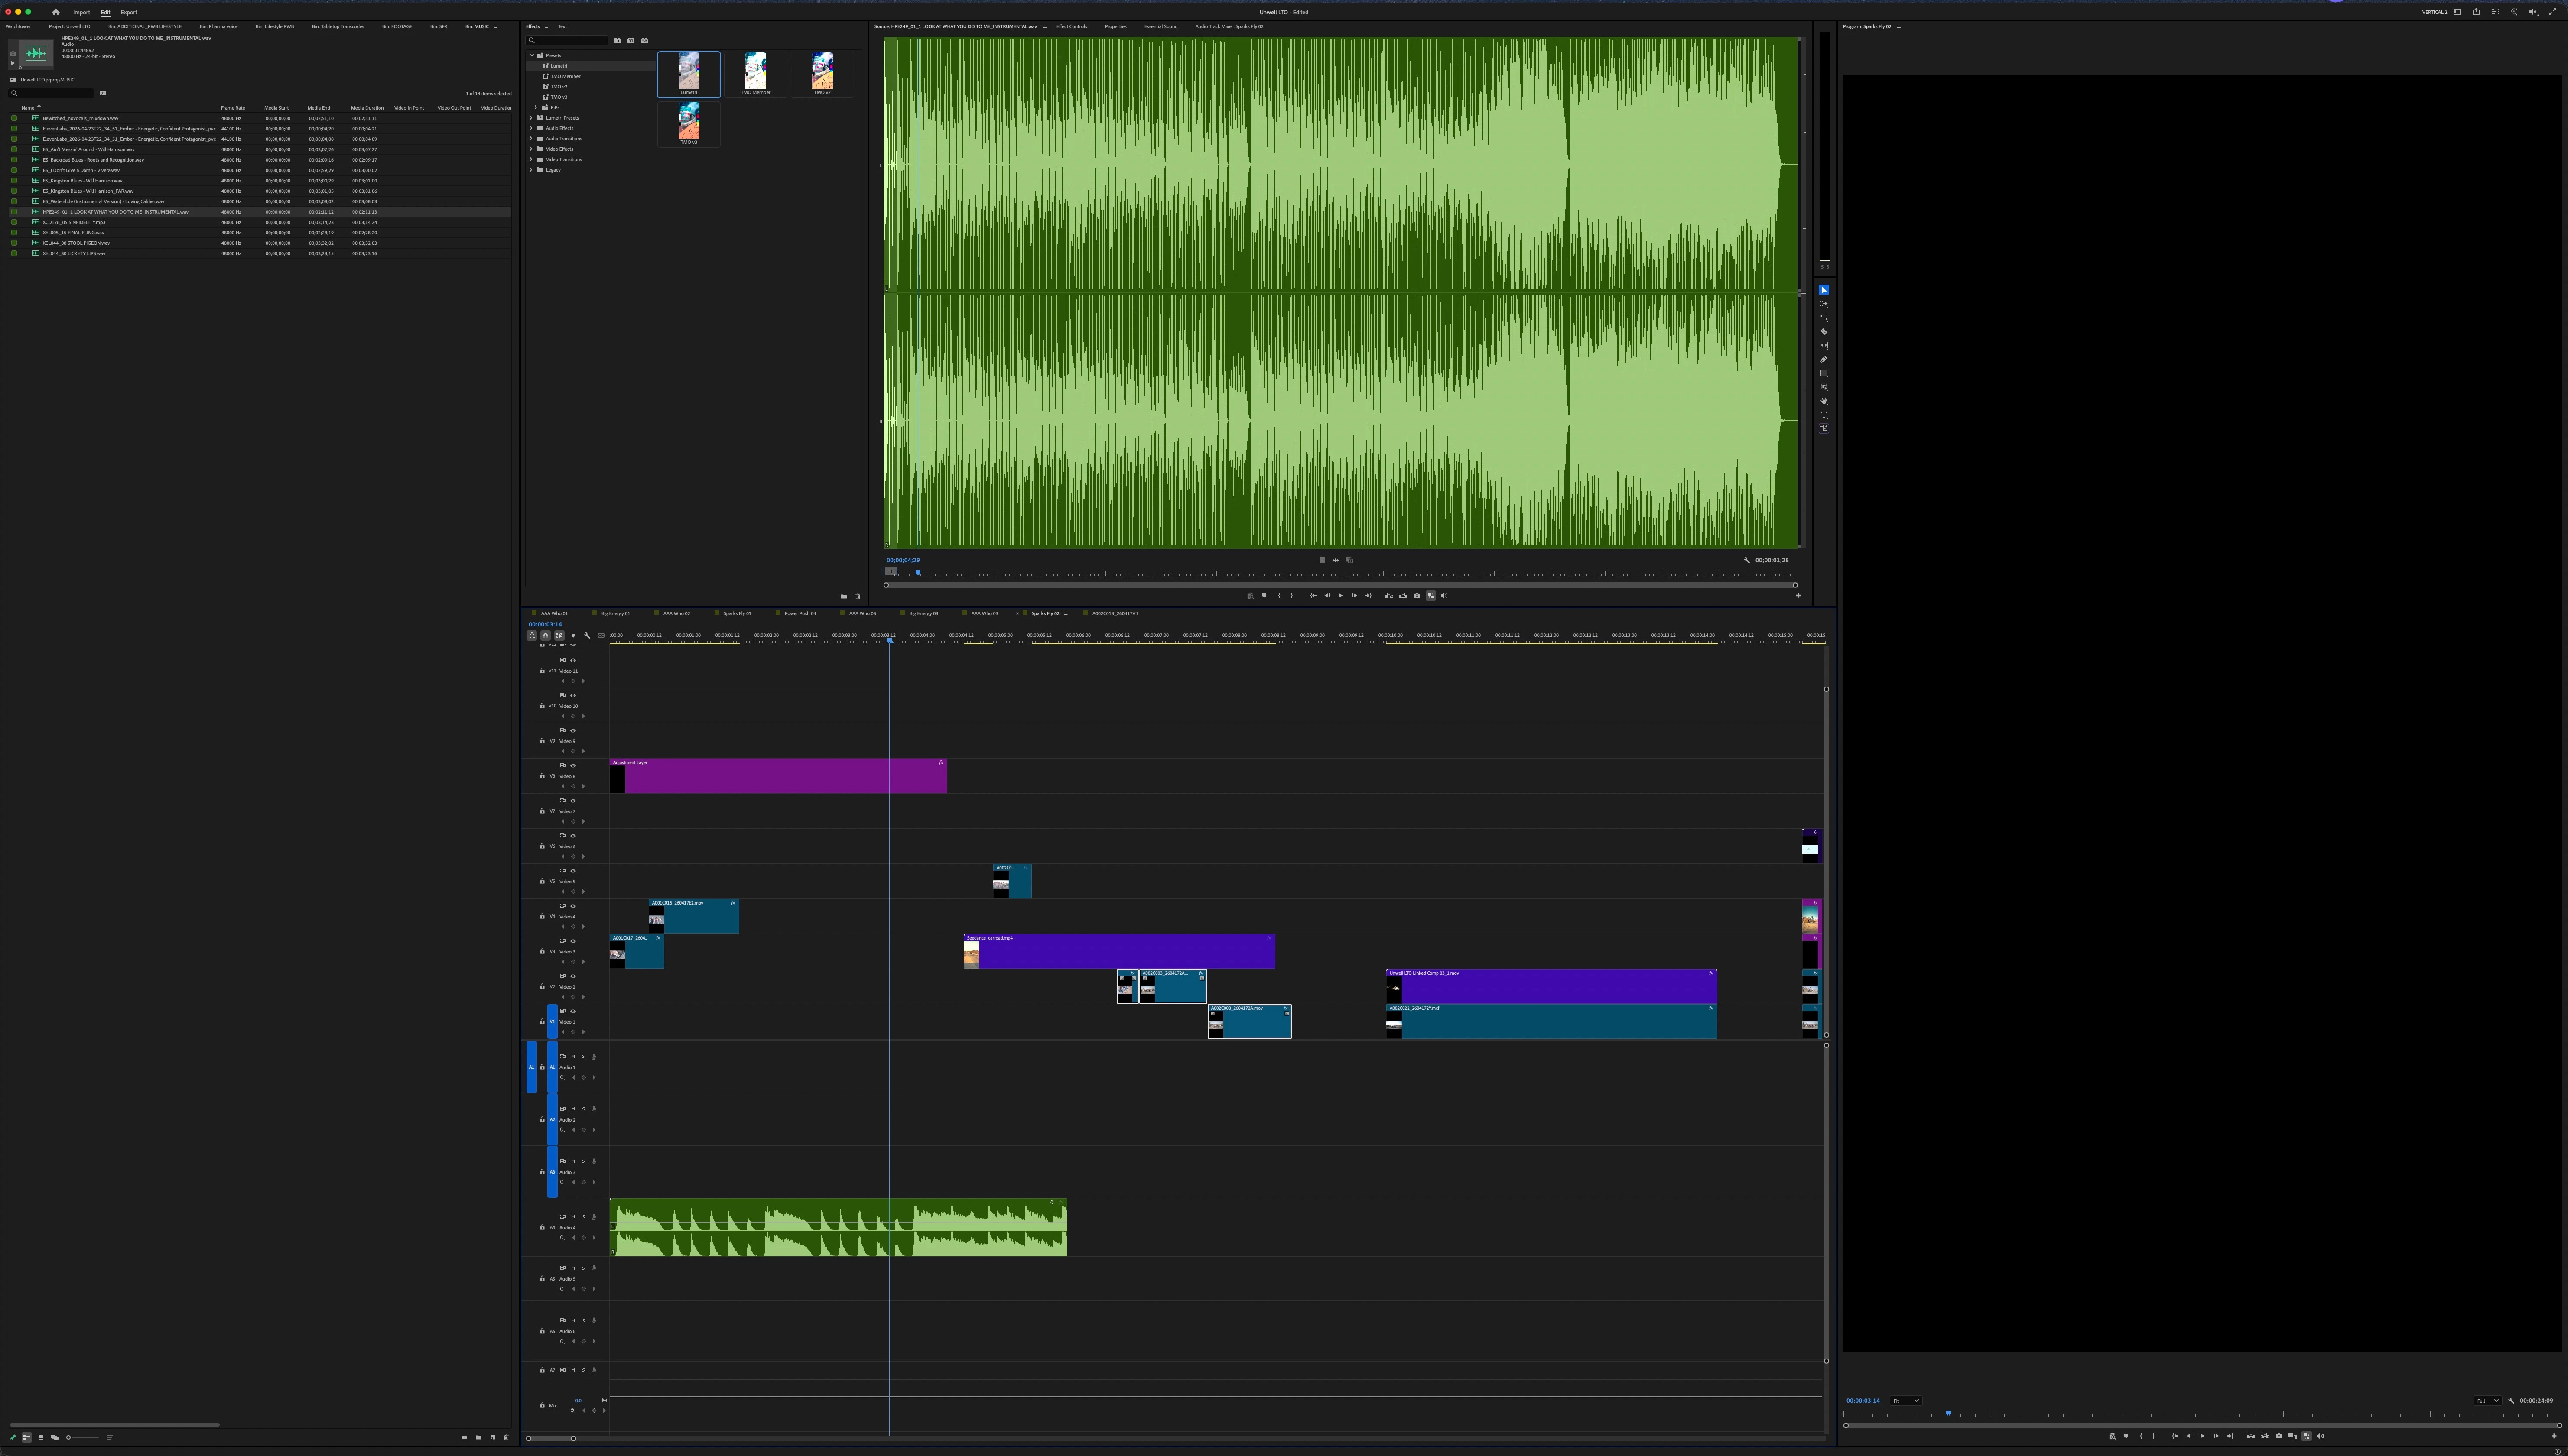Select the Pen tool

[x=1824, y=359]
